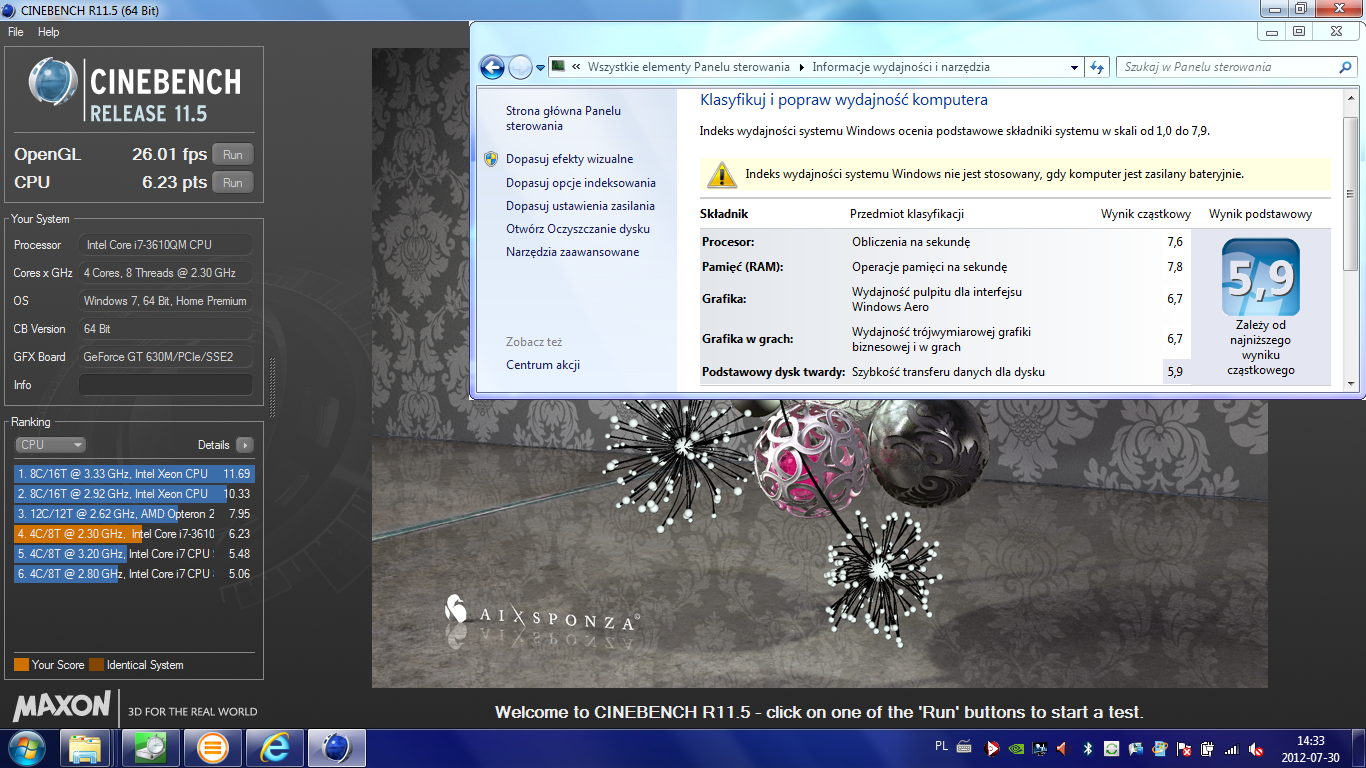The image size is (1366, 768).
Task: Click the Identical System brown legend swatch
Action: click(x=96, y=665)
